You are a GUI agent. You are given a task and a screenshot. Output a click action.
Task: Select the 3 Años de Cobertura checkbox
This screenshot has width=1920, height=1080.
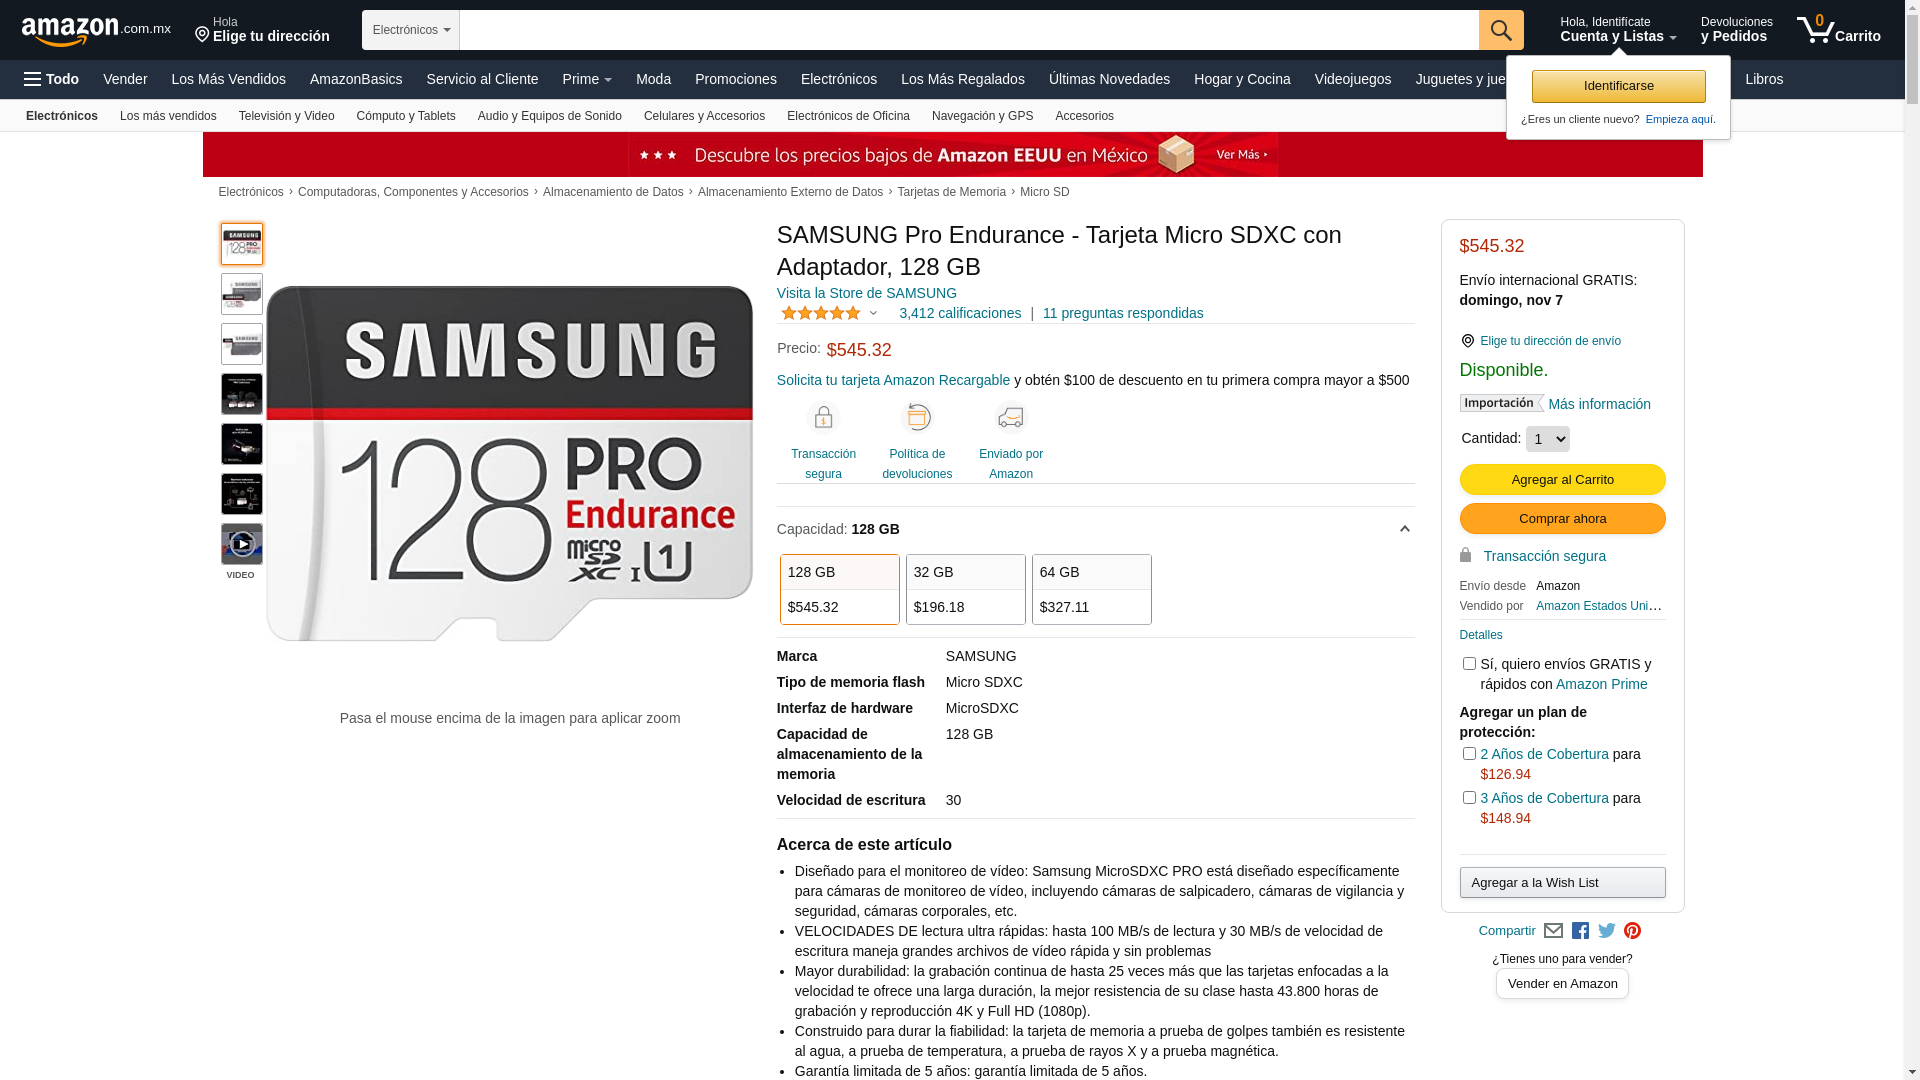tap(1469, 798)
